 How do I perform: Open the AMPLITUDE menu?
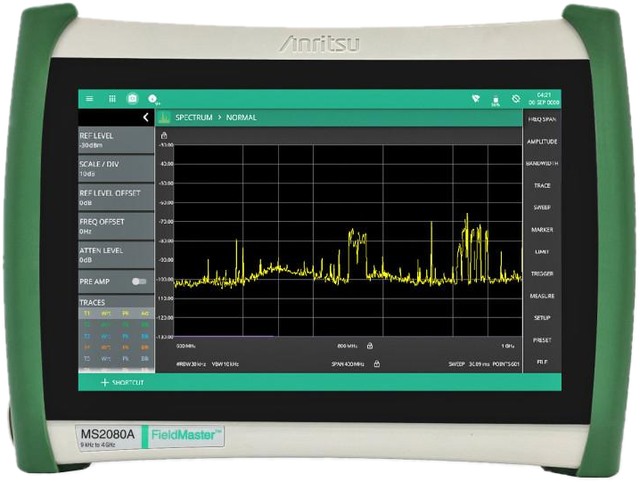tap(542, 142)
